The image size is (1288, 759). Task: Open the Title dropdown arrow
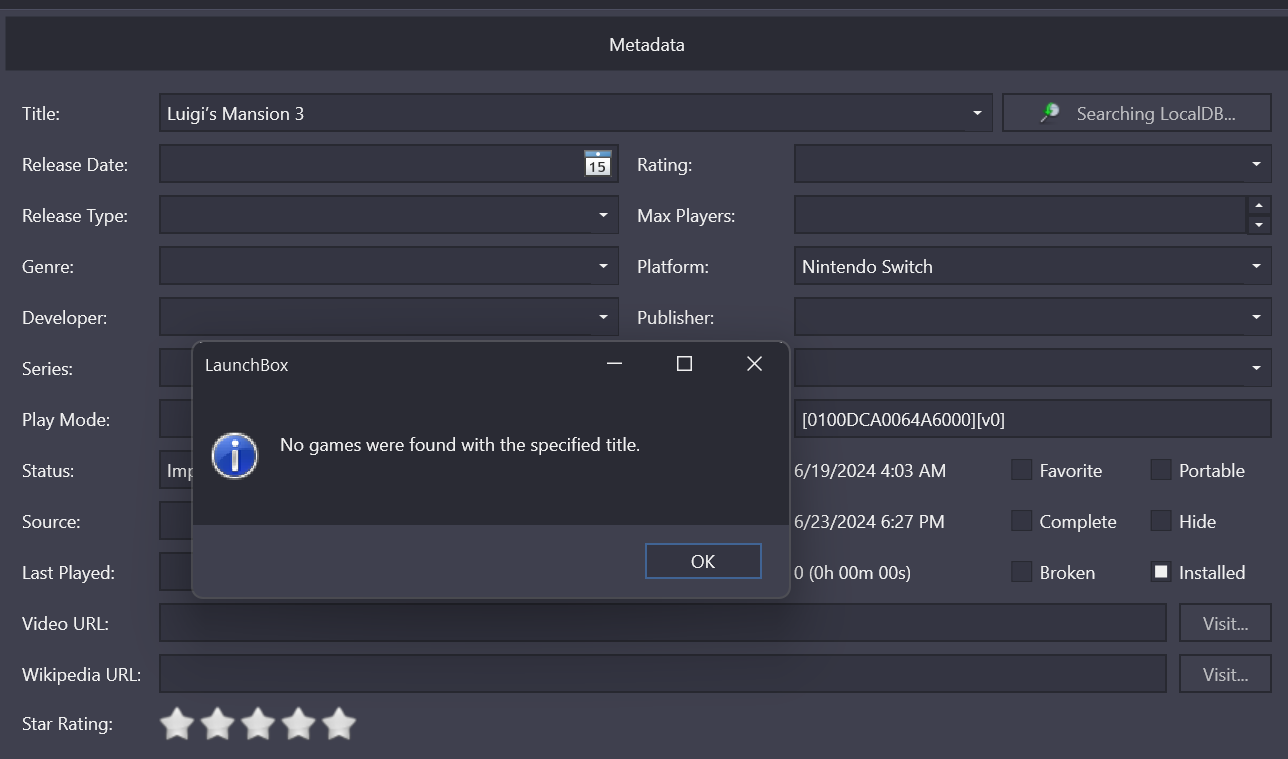point(977,113)
